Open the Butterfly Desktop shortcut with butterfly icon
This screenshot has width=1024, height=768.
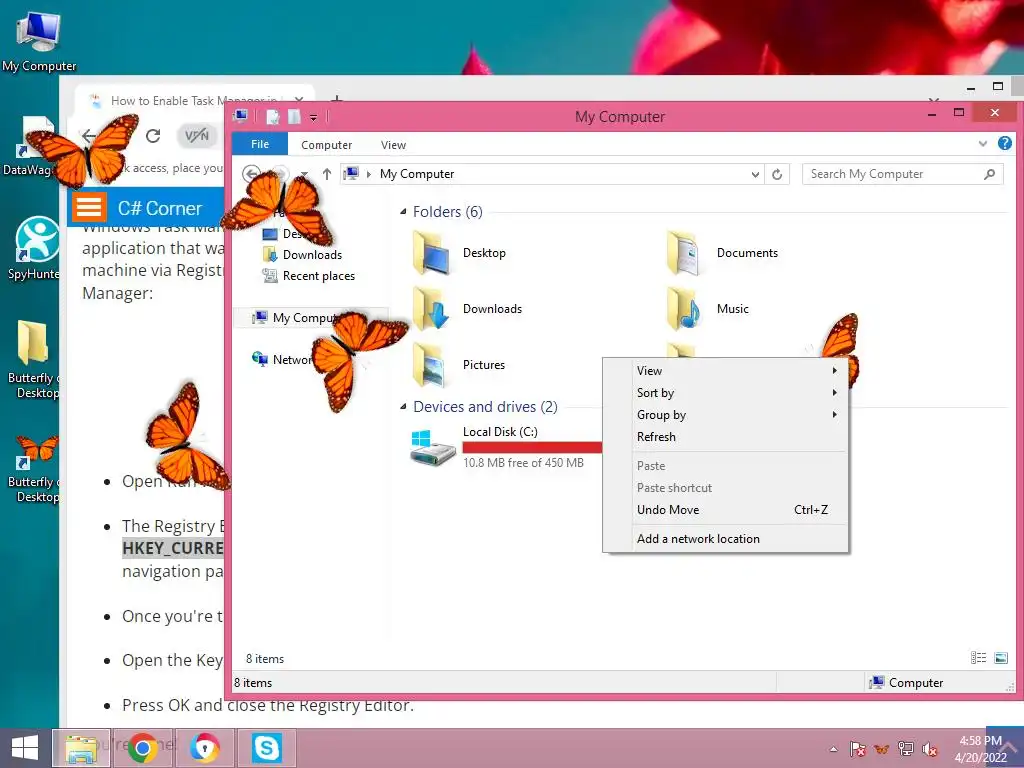pyautogui.click(x=33, y=469)
